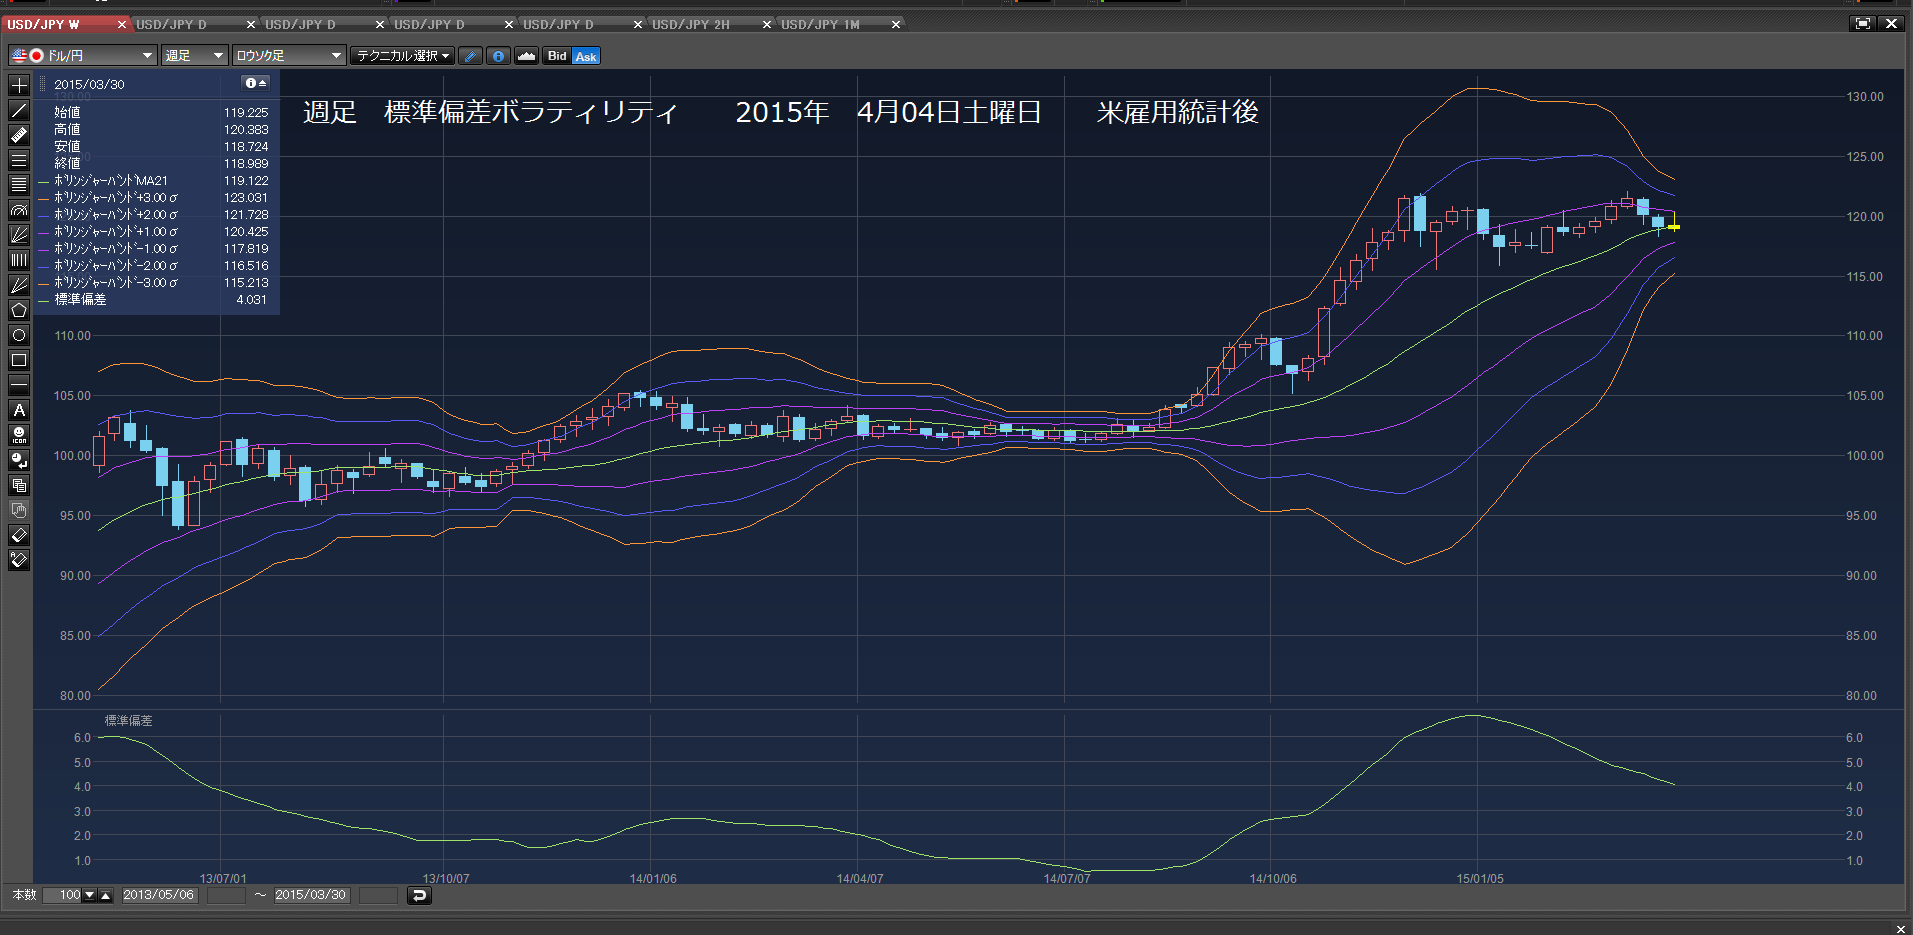Click the empty time field after start date
The image size is (1913, 935).
point(226,895)
